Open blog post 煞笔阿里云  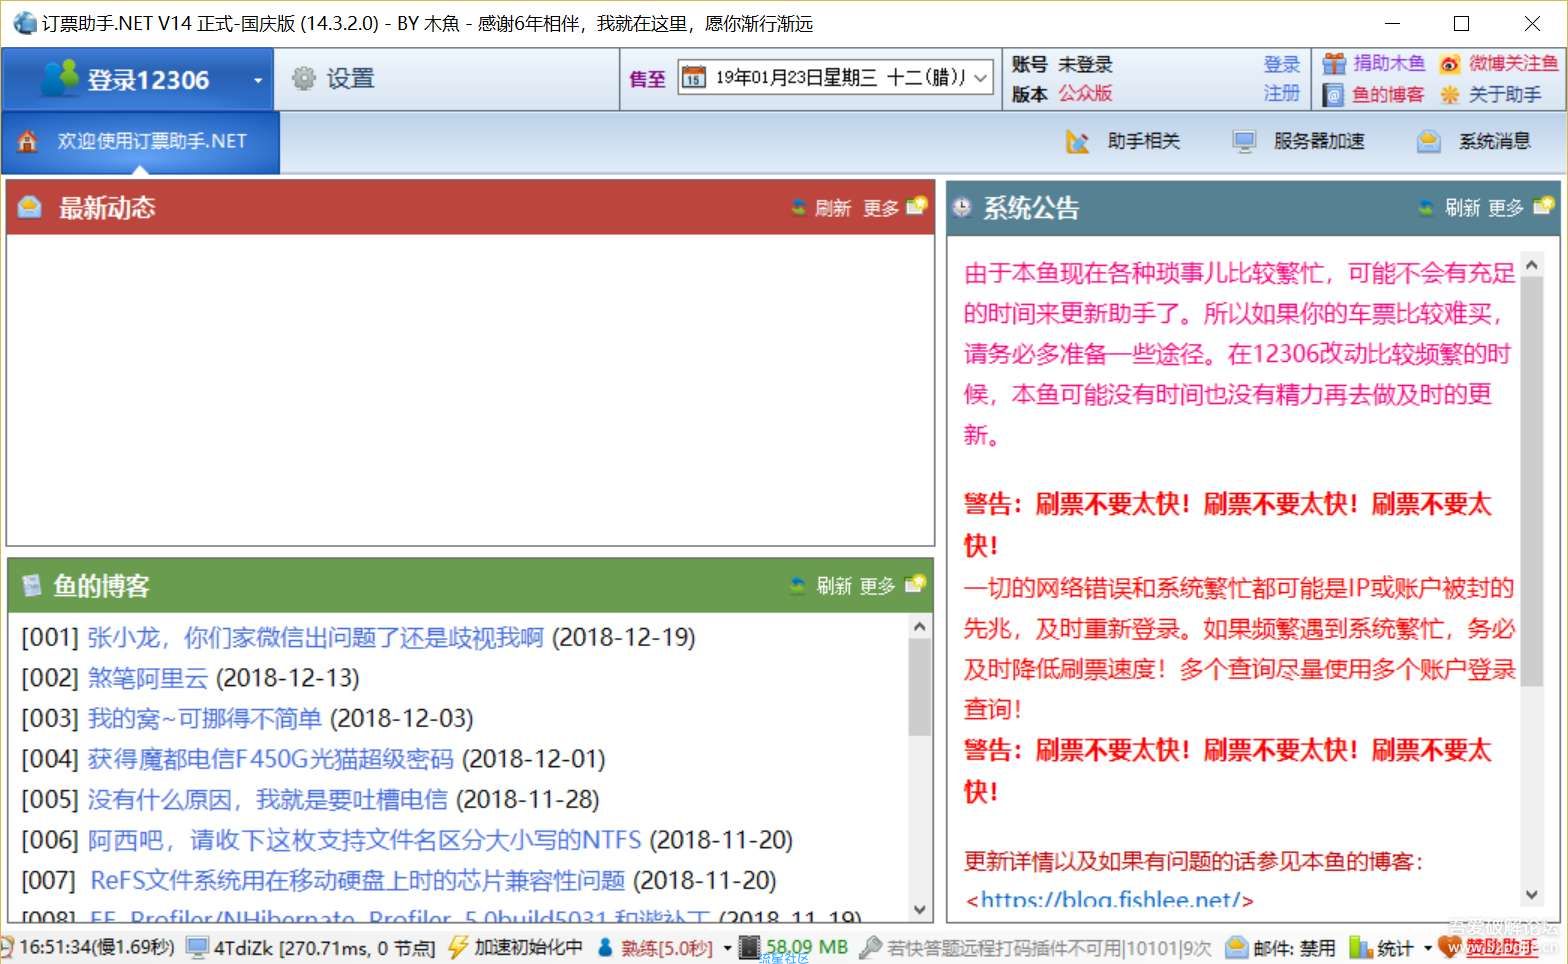[x=148, y=678]
